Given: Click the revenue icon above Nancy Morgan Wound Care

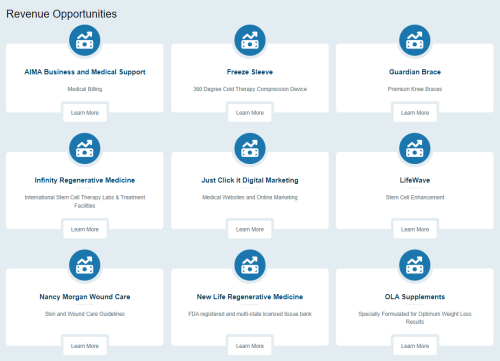Looking at the screenshot, I should (x=85, y=265).
